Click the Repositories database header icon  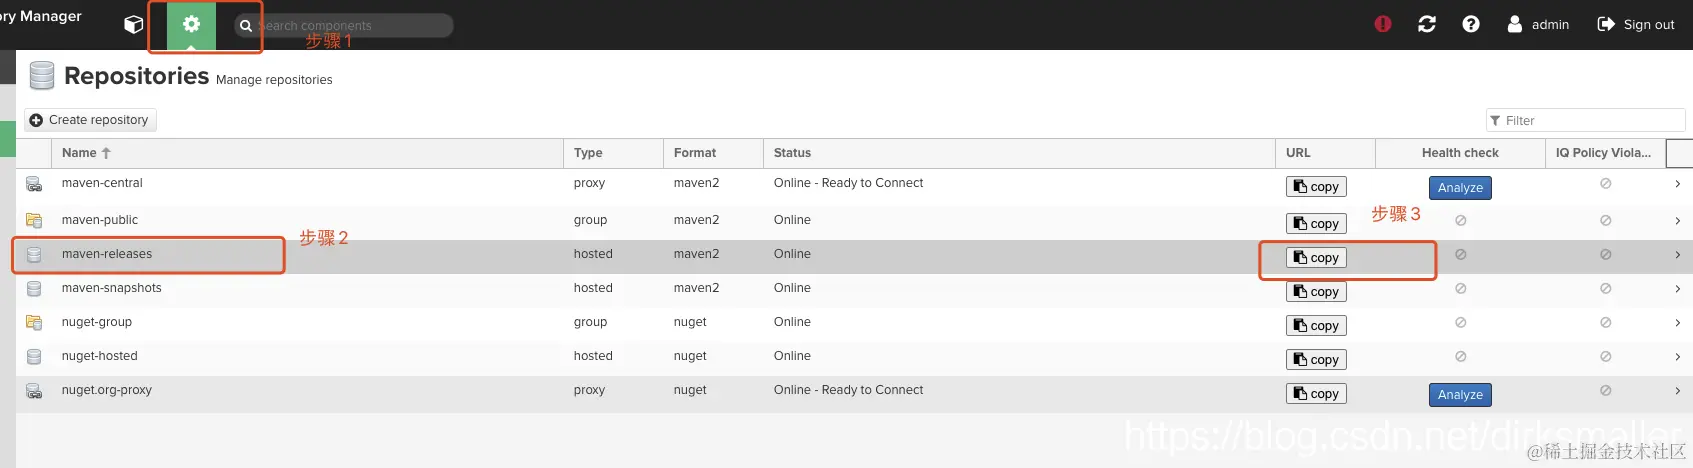(42, 76)
